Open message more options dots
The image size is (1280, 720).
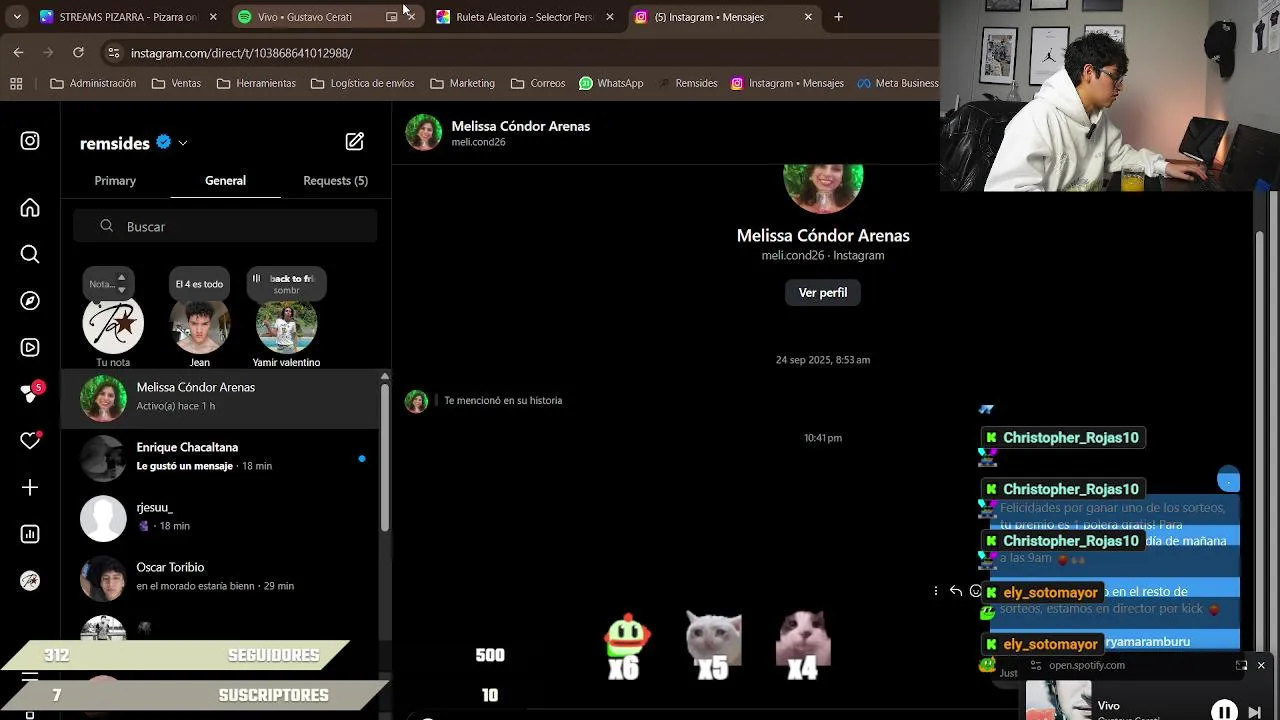[x=936, y=591]
